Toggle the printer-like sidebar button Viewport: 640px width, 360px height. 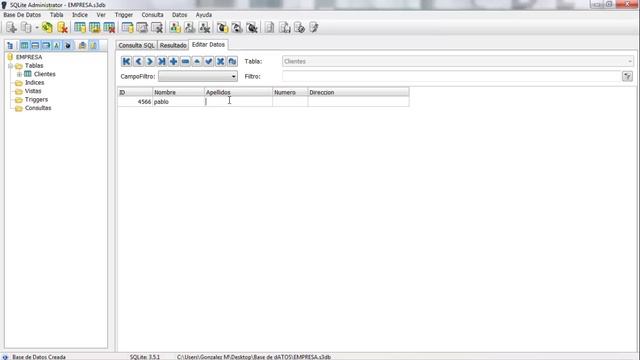coord(82,45)
